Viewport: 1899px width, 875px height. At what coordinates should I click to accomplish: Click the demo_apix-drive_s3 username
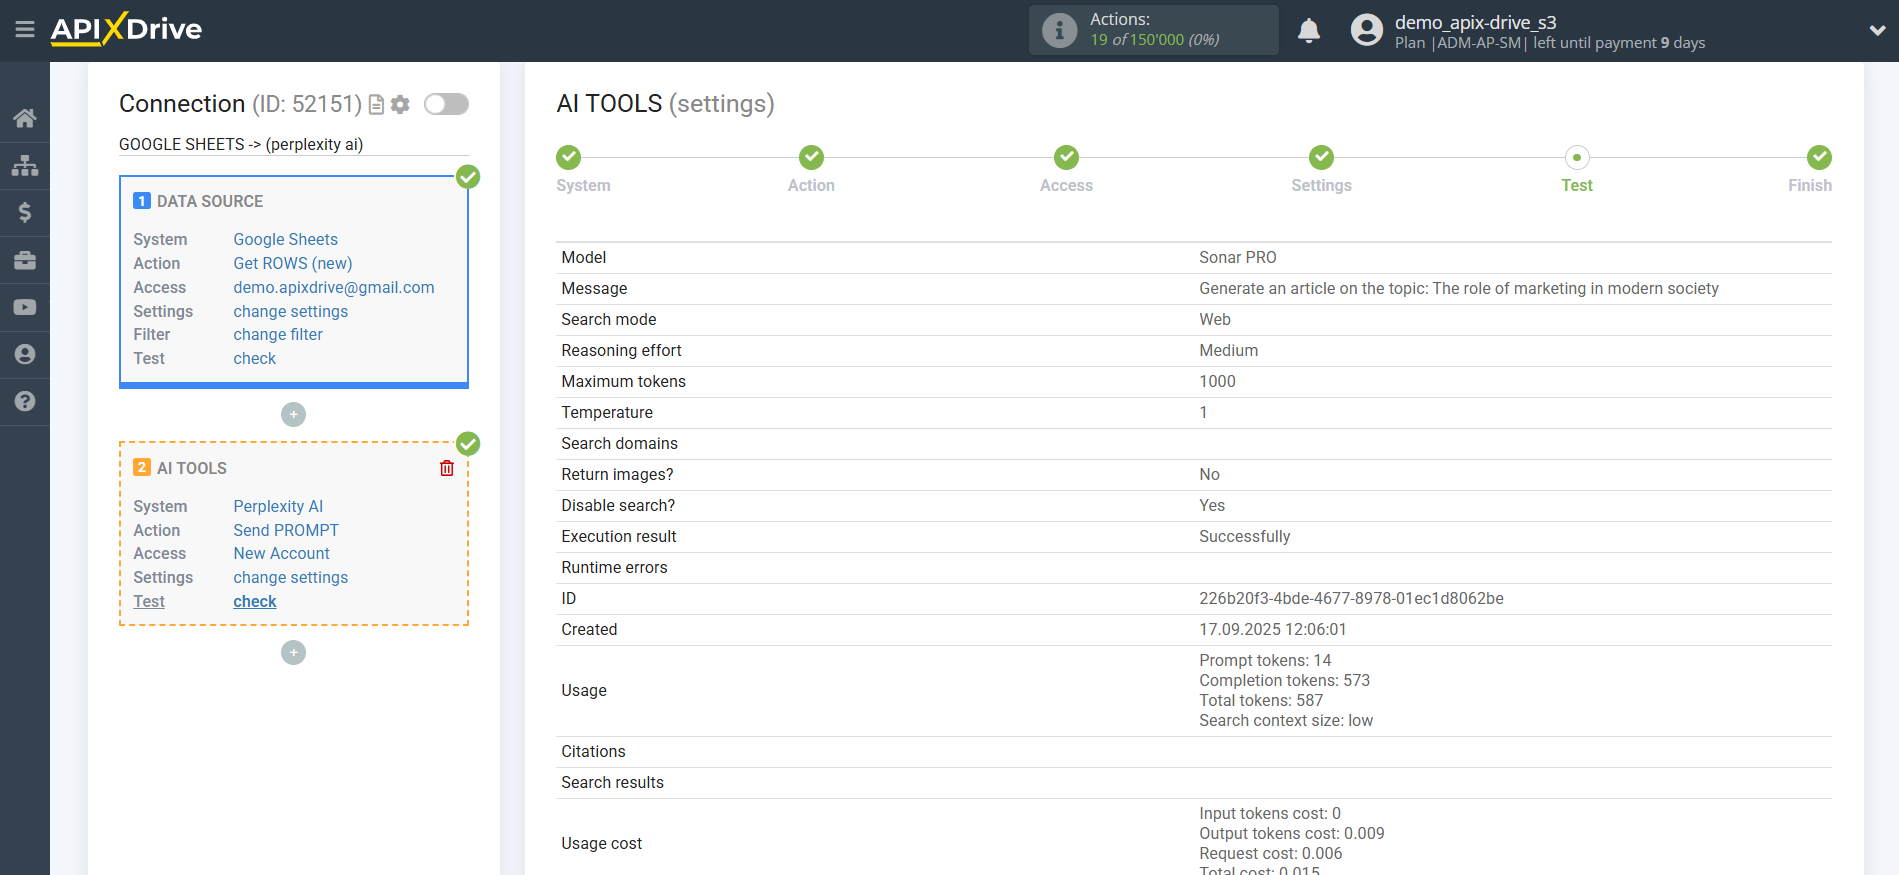(1475, 22)
